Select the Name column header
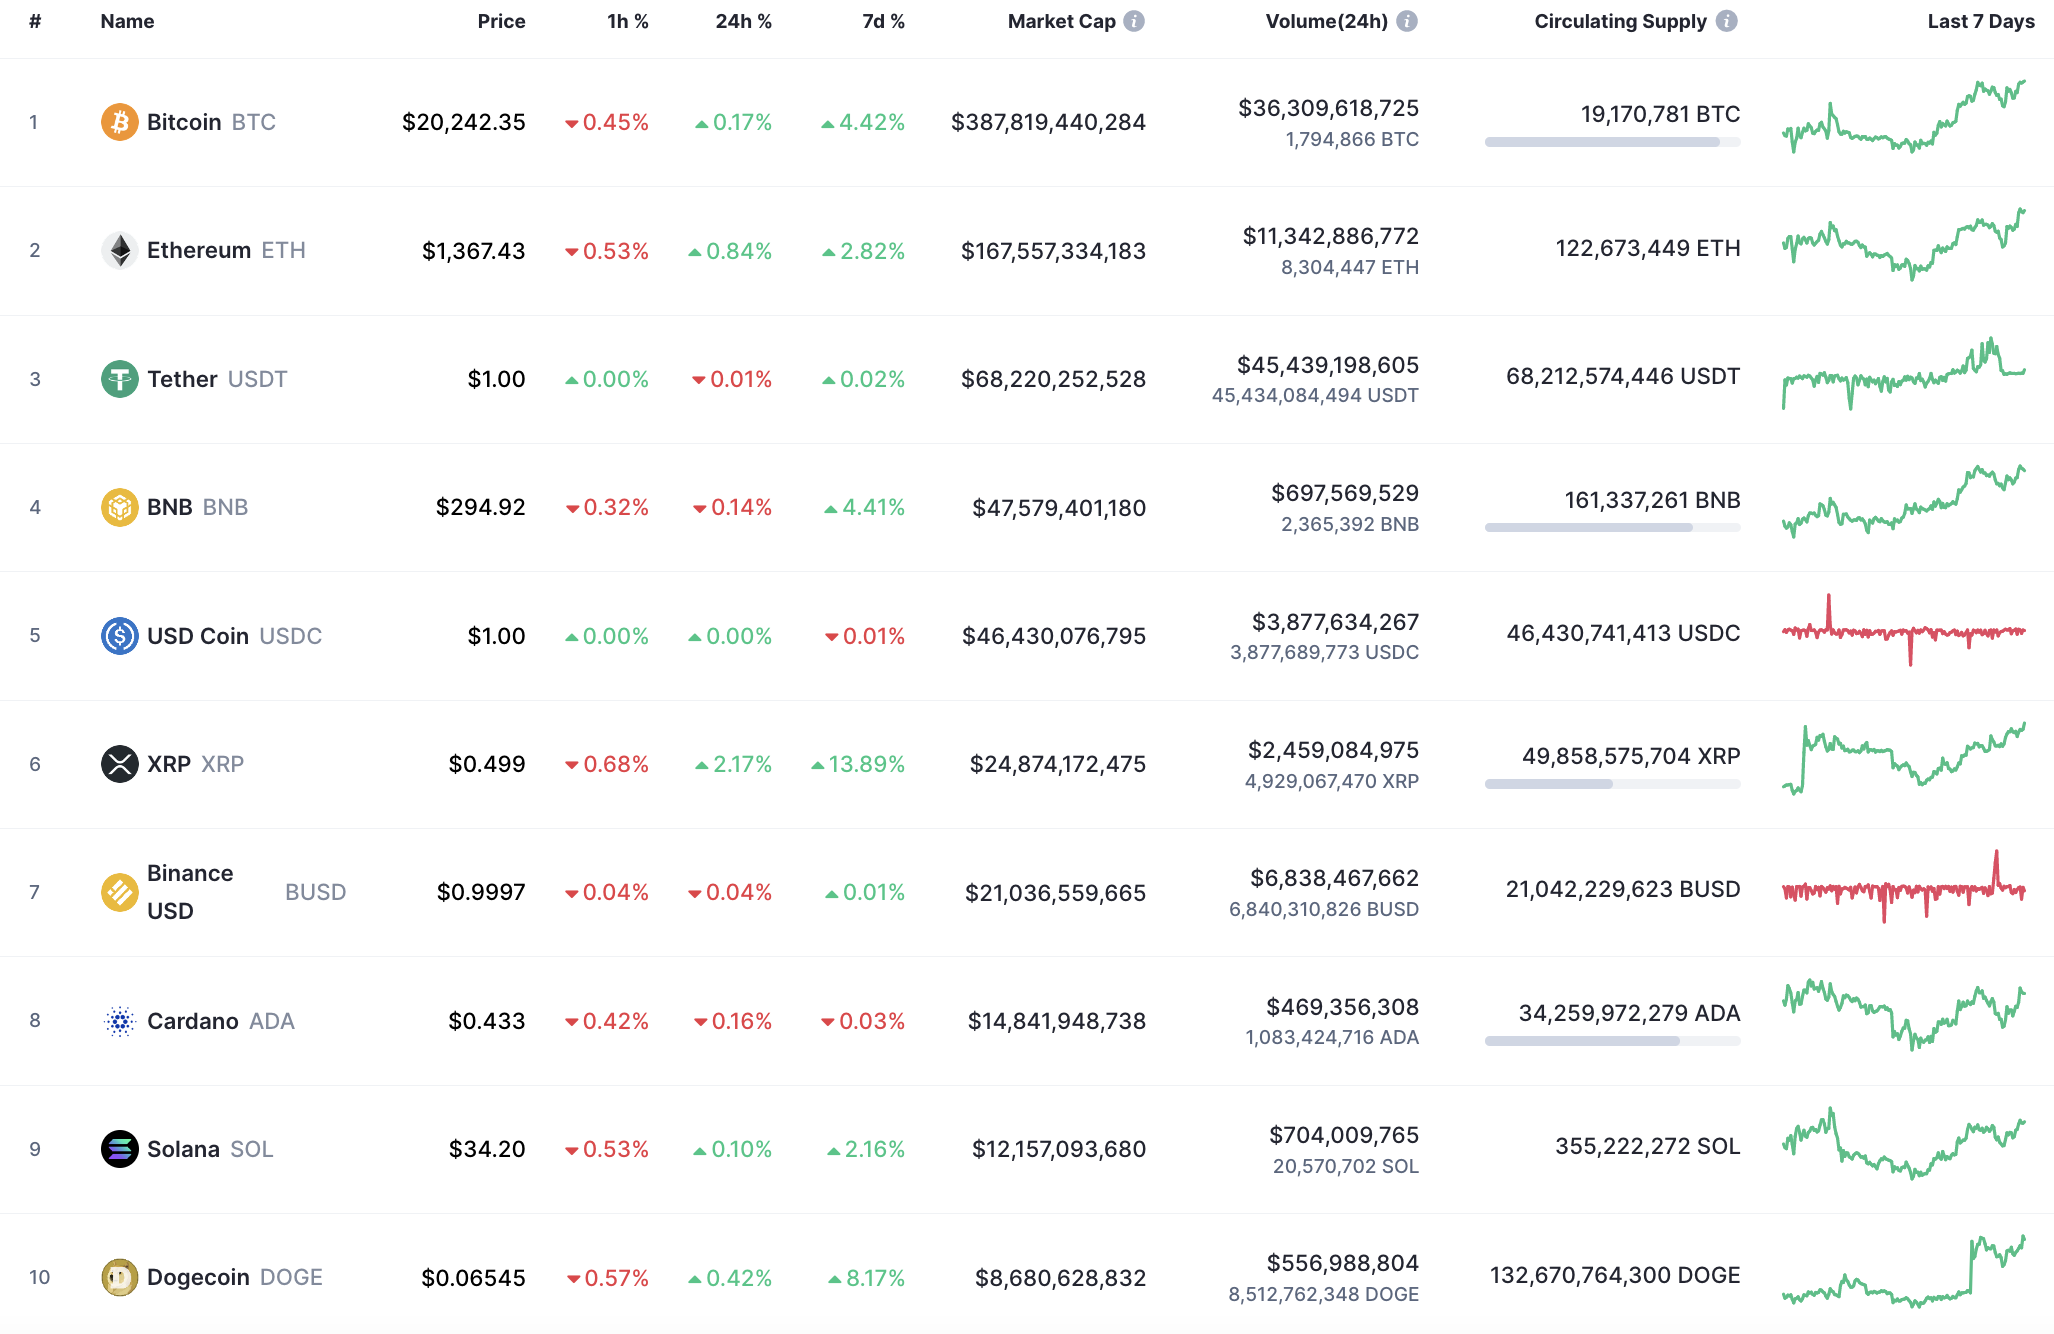 127,20
